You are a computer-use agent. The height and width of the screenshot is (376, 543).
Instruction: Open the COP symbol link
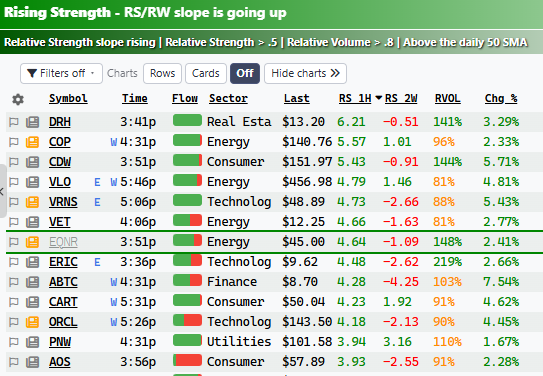point(60,142)
